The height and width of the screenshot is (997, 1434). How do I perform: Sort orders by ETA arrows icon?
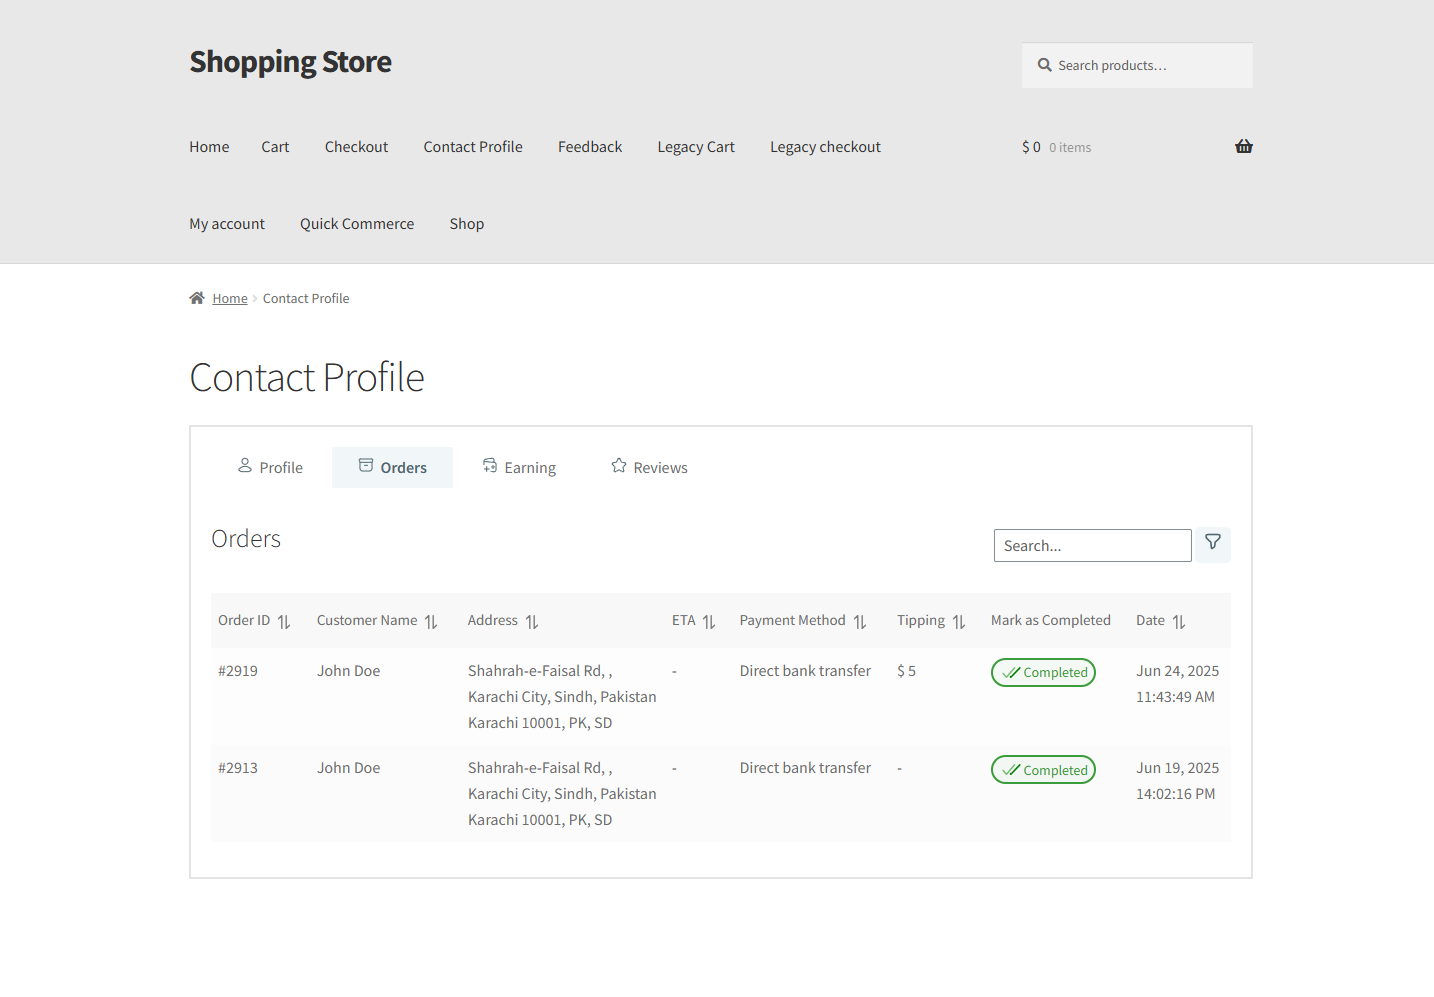click(x=709, y=622)
